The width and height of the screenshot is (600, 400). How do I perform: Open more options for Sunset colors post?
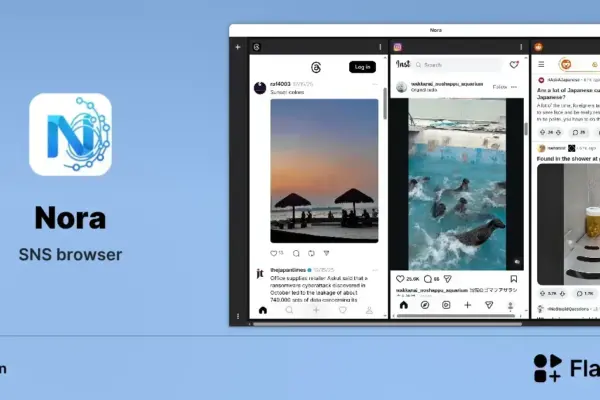click(375, 84)
